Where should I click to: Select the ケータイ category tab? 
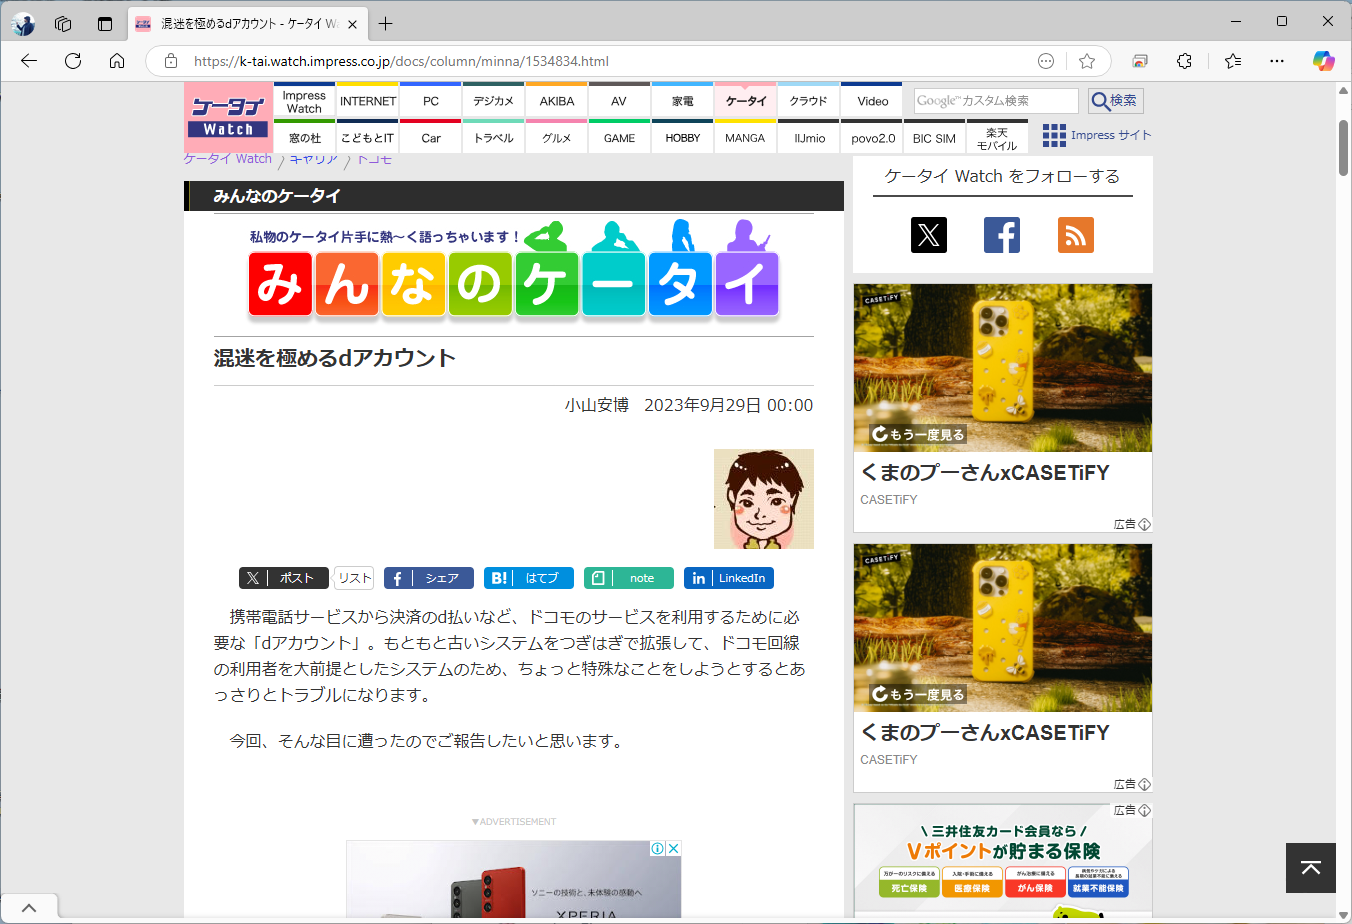coord(744,100)
